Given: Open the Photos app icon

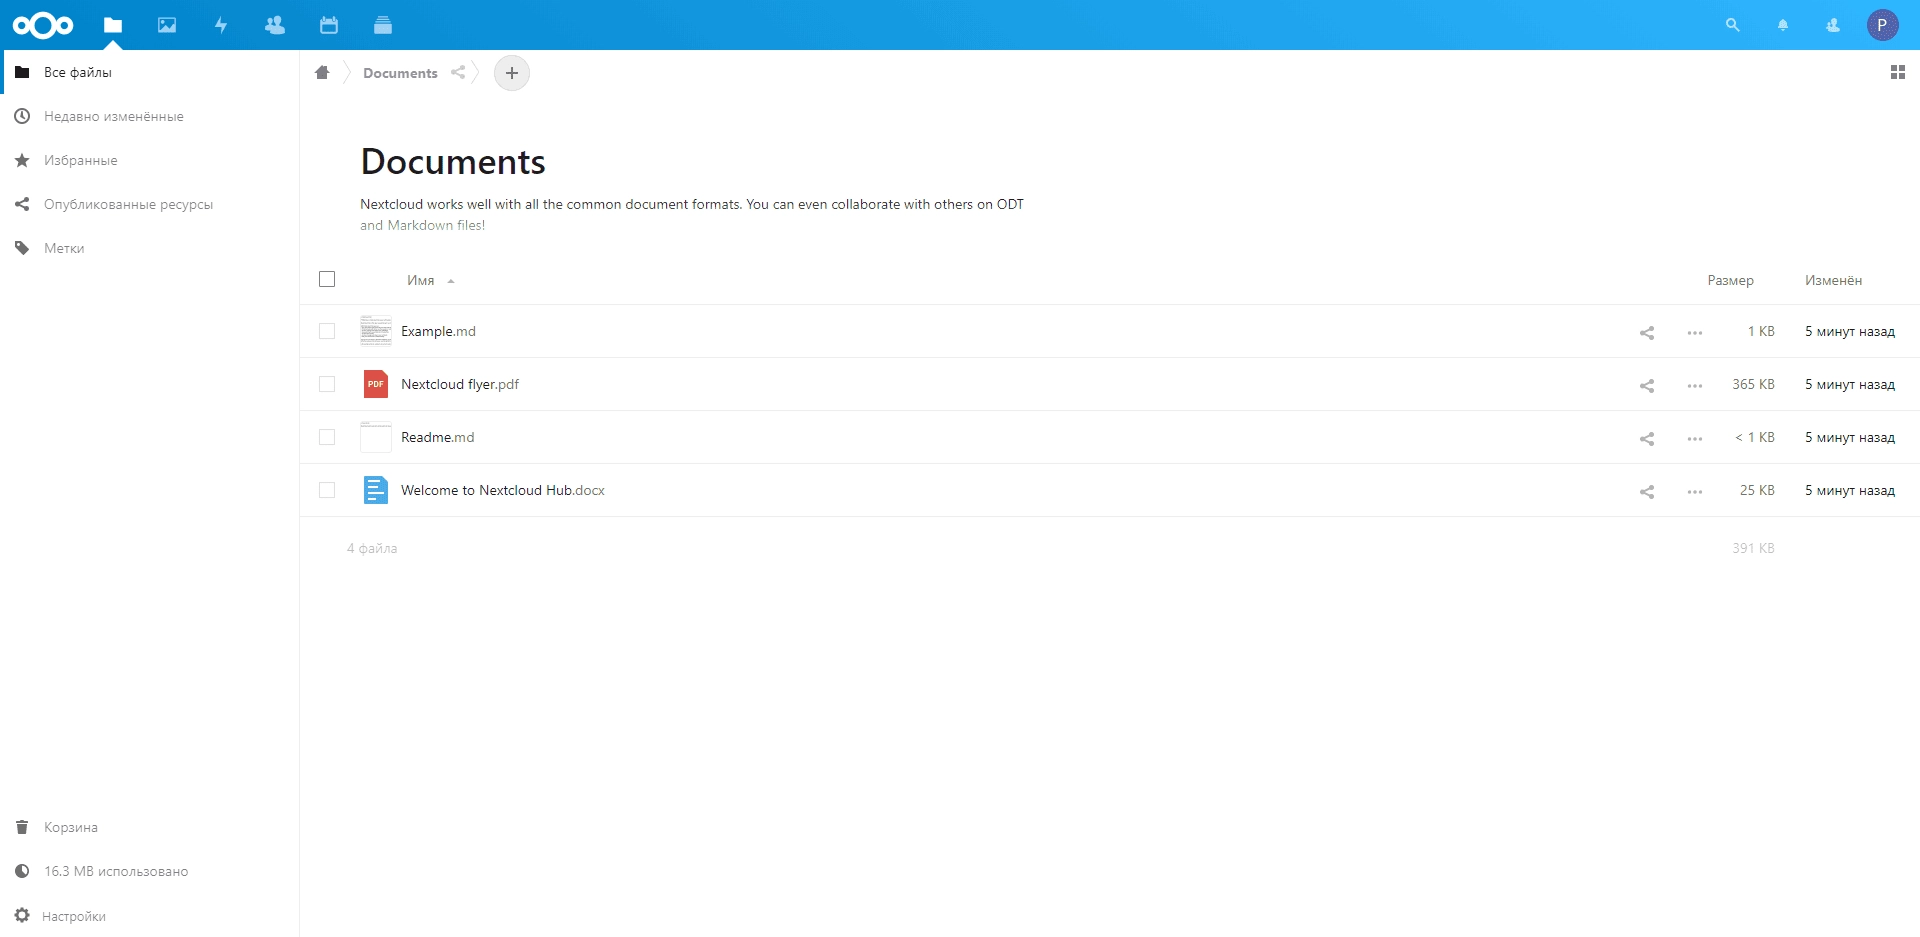Looking at the screenshot, I should (167, 25).
